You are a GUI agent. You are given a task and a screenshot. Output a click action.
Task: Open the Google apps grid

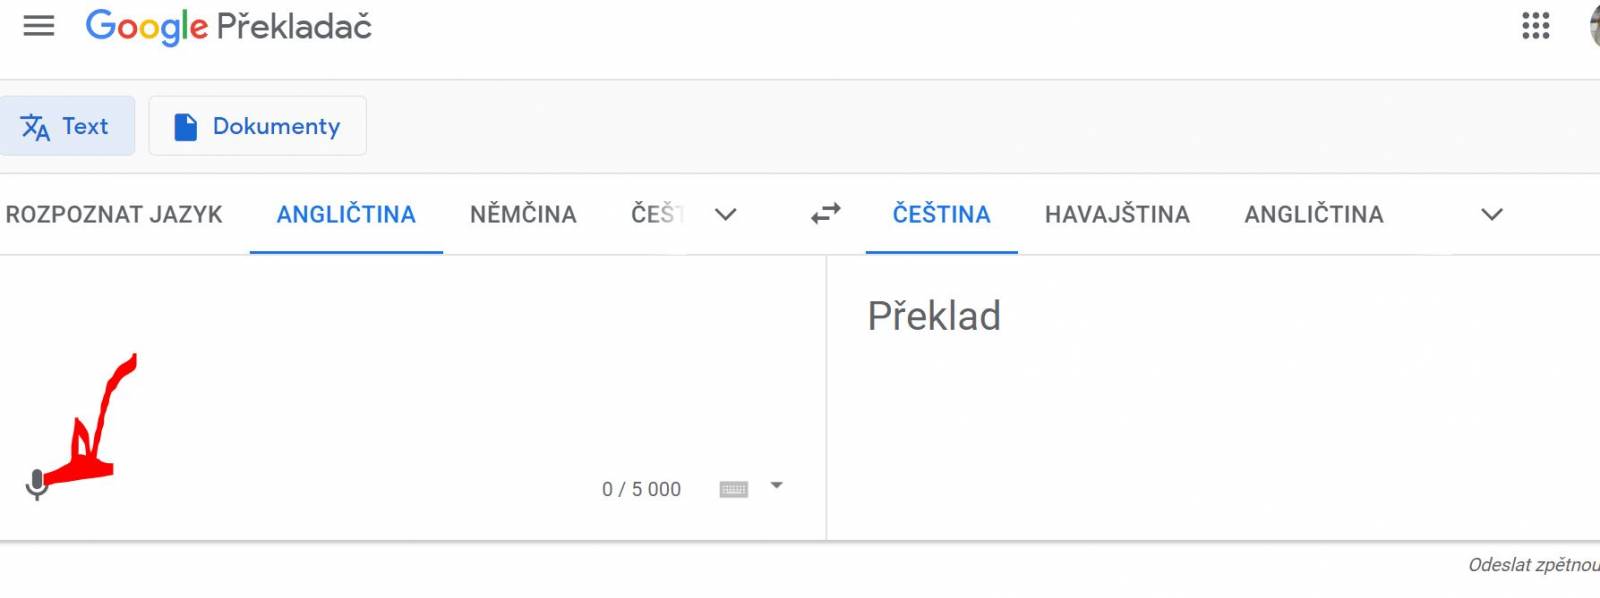pyautogui.click(x=1536, y=26)
